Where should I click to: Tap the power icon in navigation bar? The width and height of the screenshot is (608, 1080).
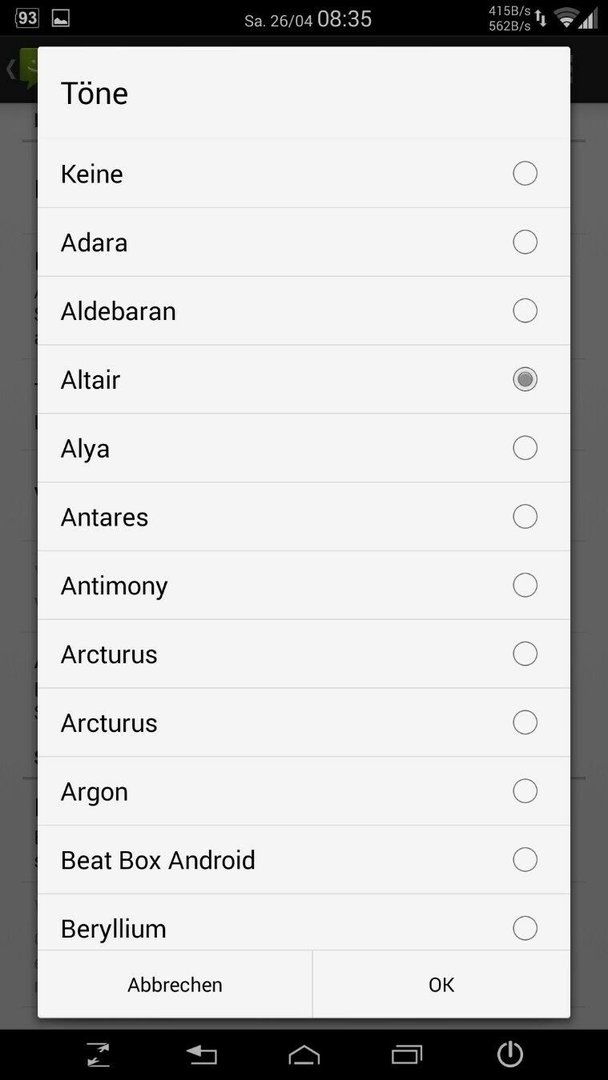click(510, 1054)
